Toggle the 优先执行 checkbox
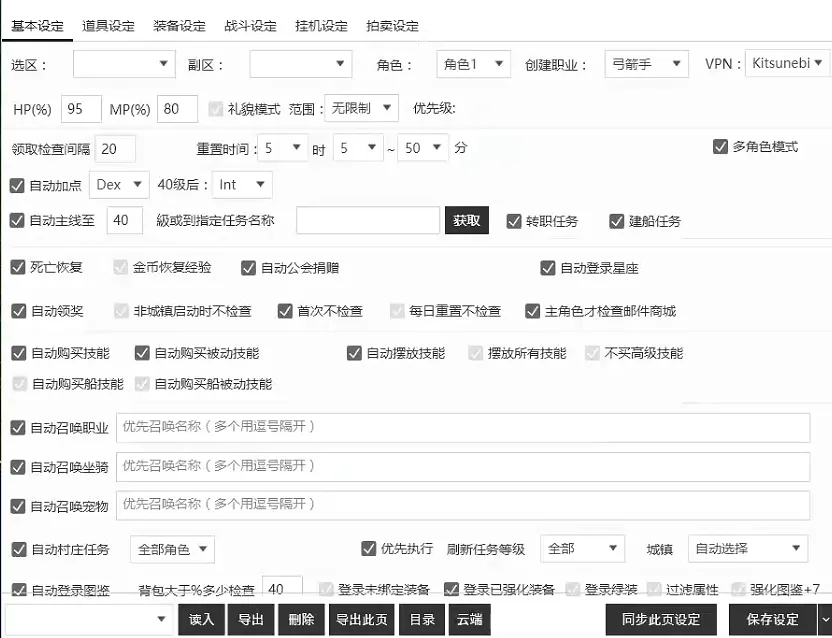Viewport: 832px width, 638px height. (x=369, y=548)
